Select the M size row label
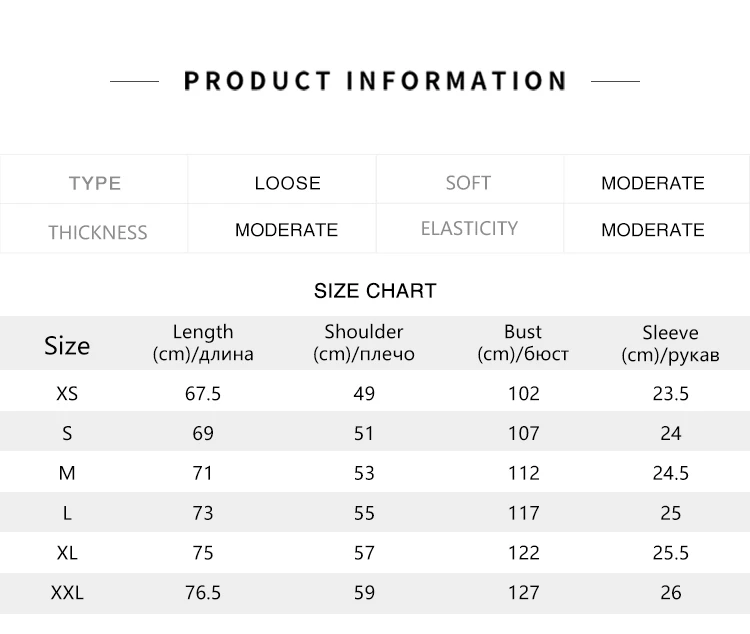This screenshot has height=634, width=750. pyautogui.click(x=67, y=473)
